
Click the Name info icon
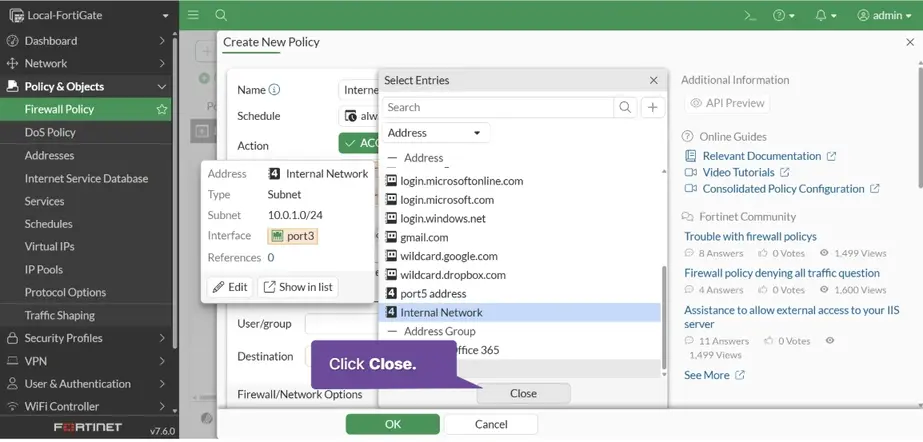tap(274, 90)
